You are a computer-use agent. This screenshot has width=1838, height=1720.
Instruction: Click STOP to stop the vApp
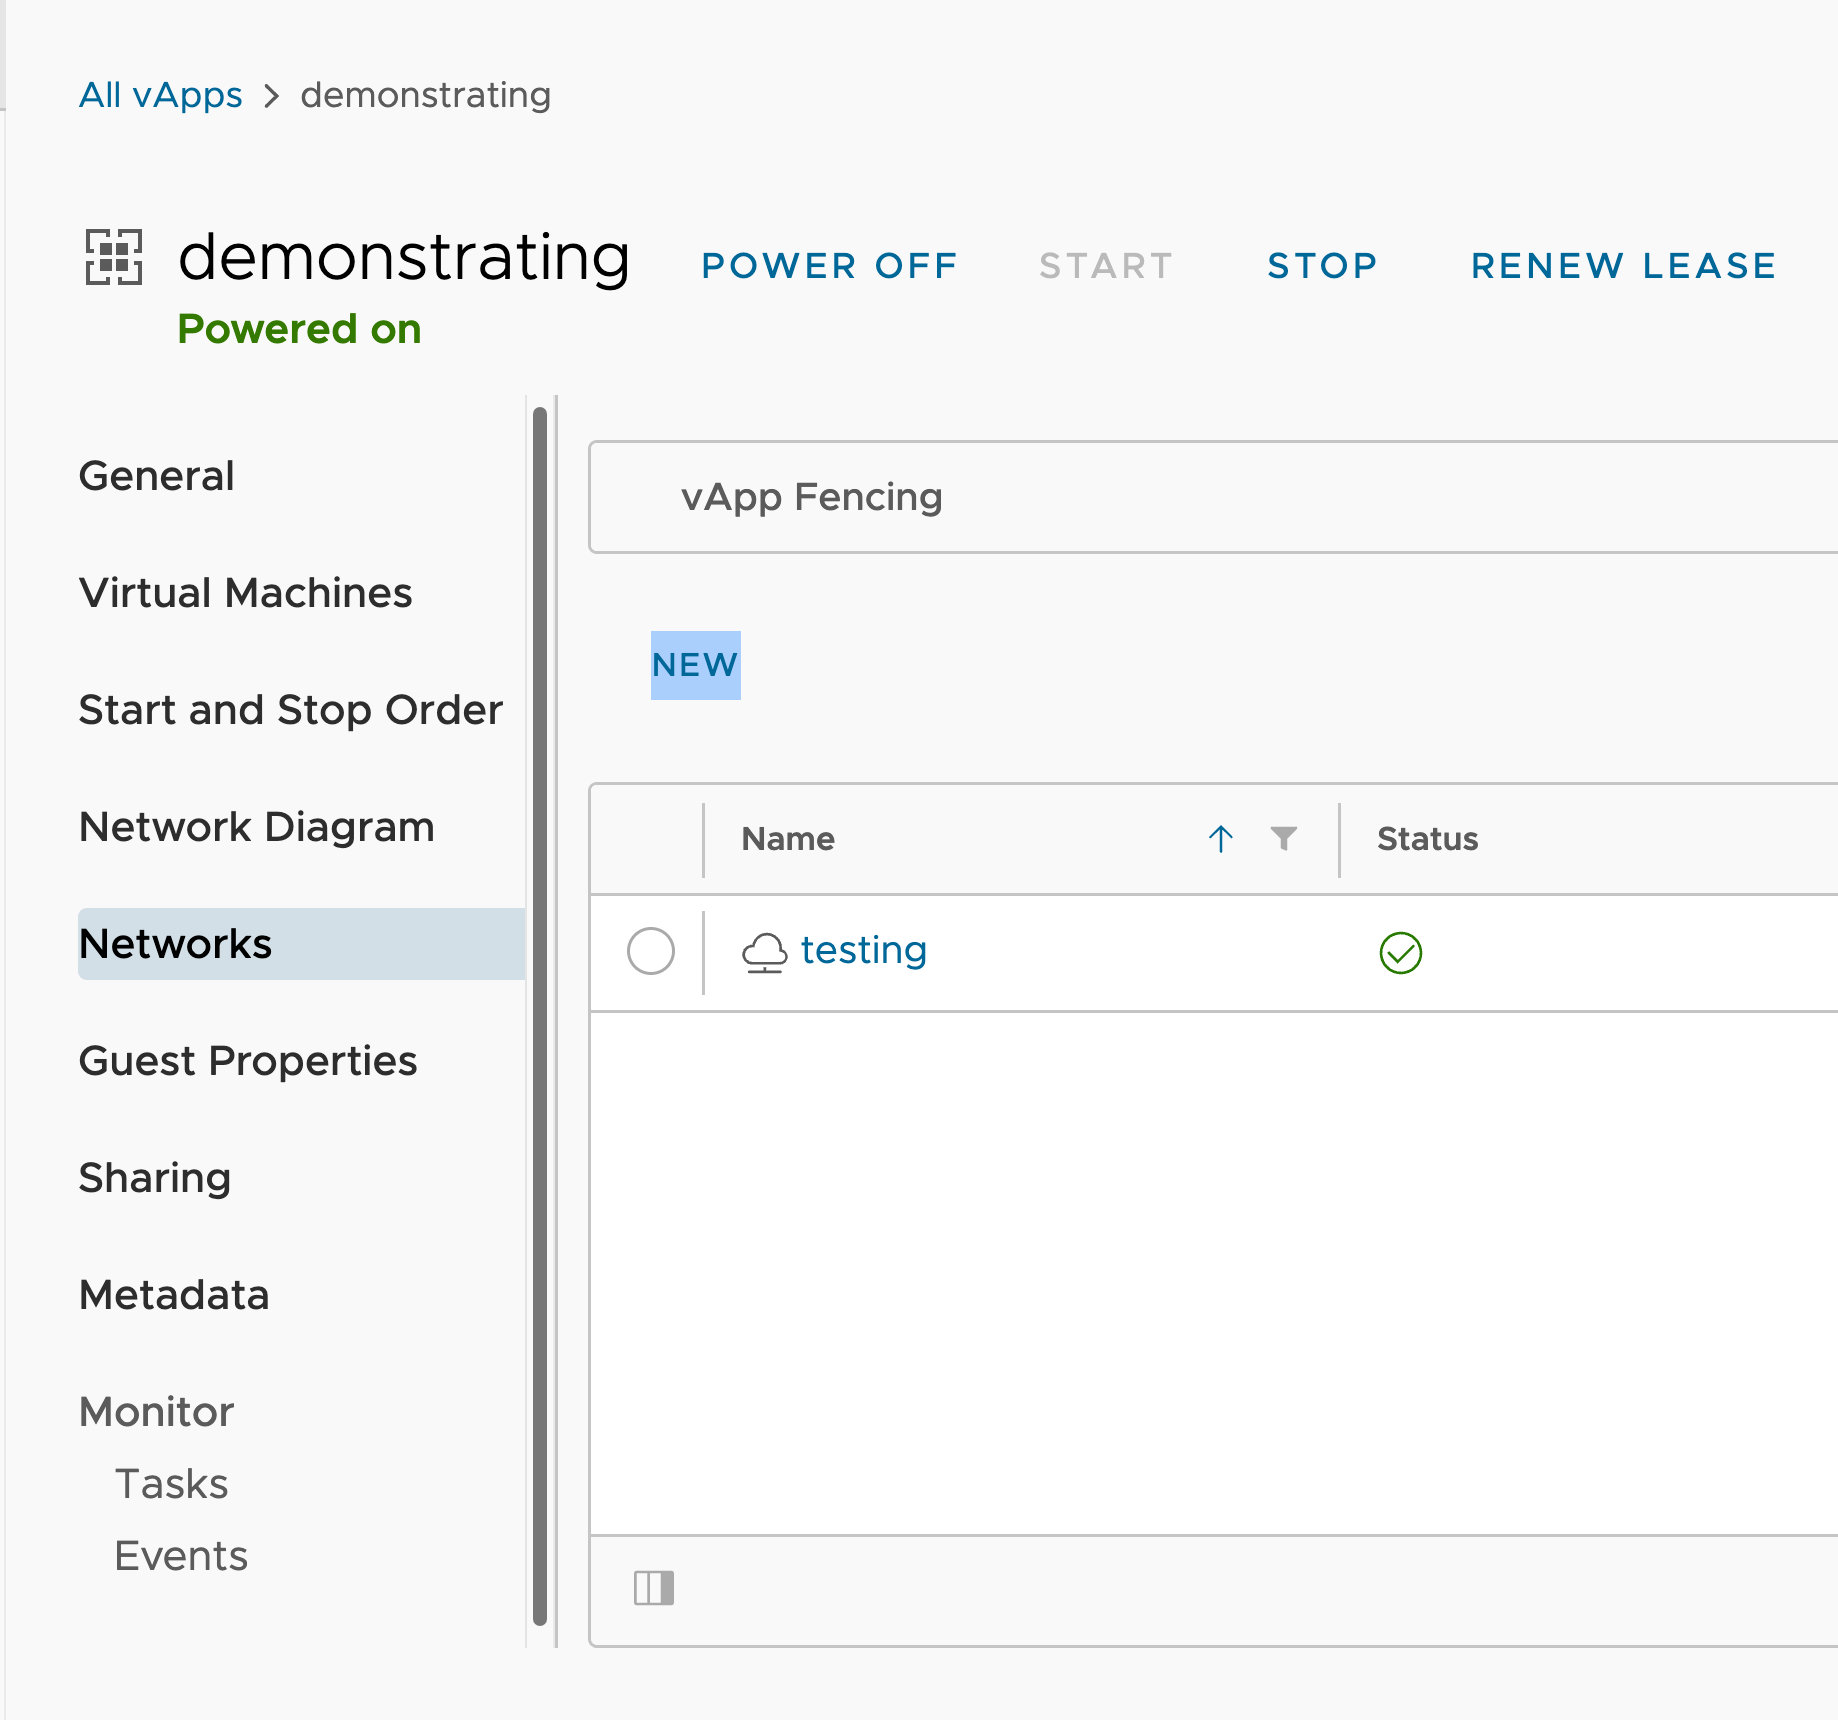[1322, 265]
